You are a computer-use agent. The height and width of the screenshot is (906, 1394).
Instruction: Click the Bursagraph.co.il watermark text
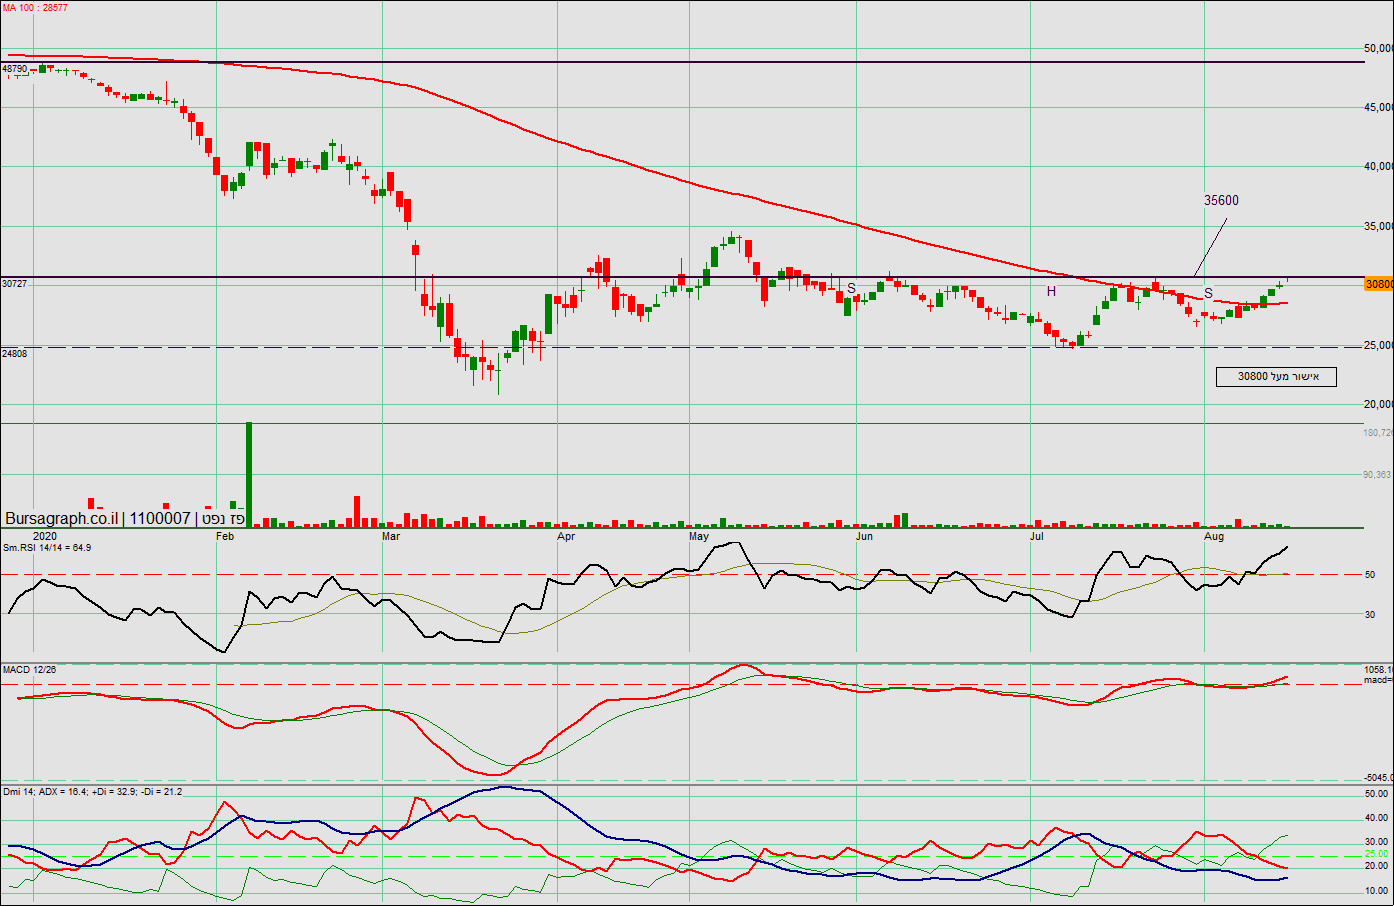(x=60, y=518)
